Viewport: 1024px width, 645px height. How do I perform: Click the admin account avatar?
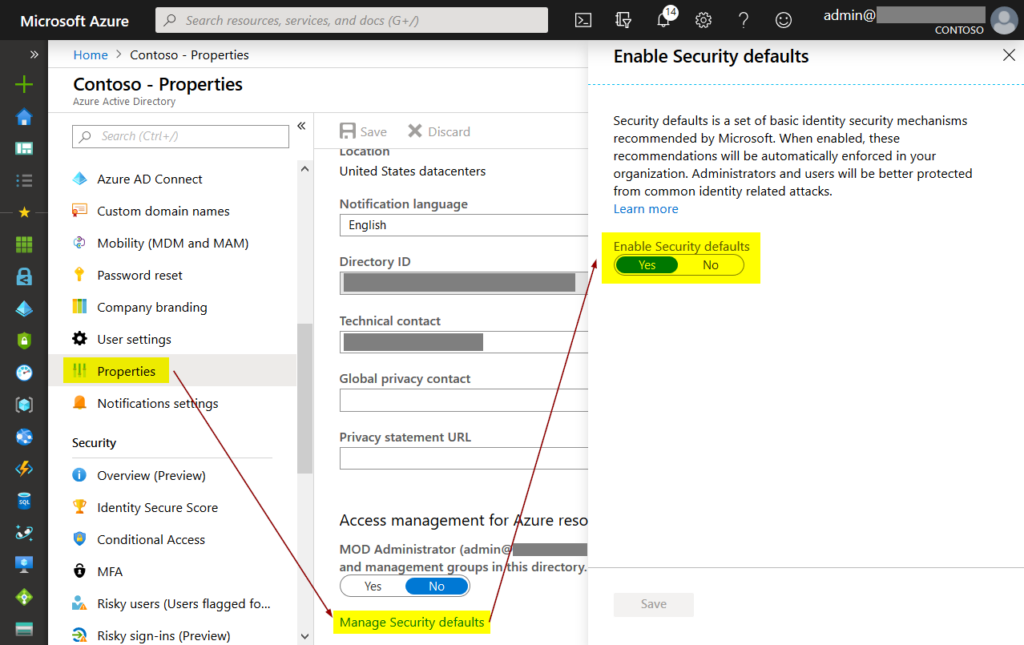click(x=1003, y=21)
